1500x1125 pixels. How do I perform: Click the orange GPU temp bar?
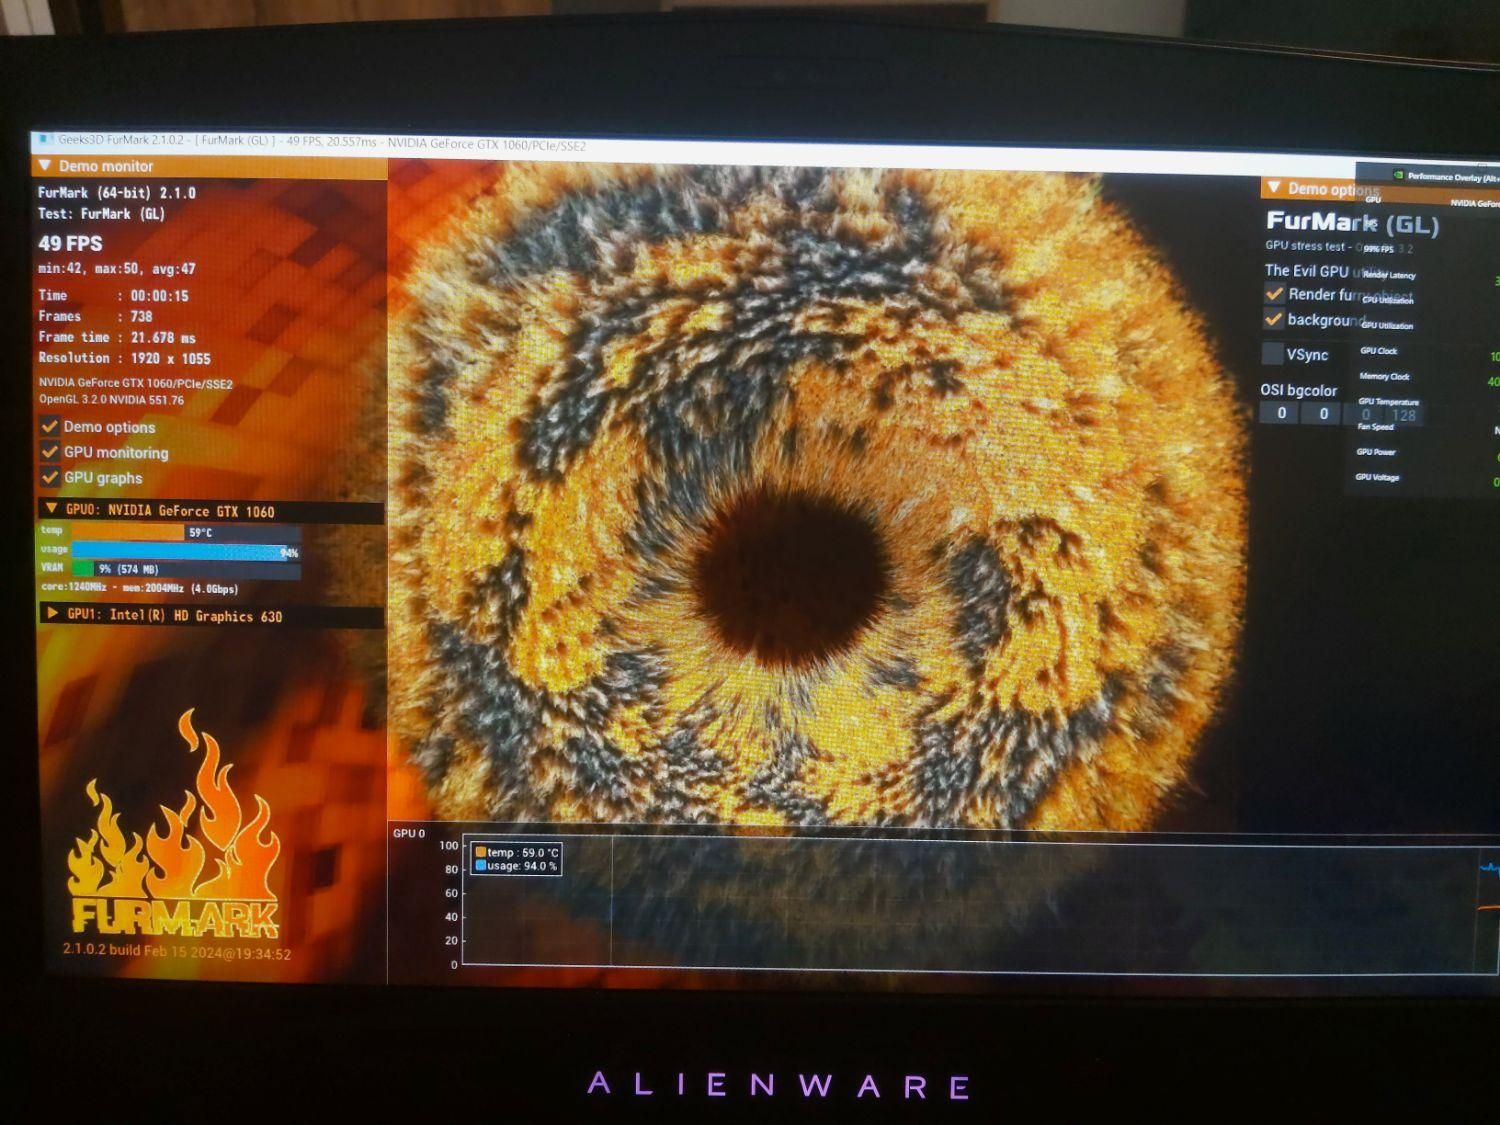point(128,532)
